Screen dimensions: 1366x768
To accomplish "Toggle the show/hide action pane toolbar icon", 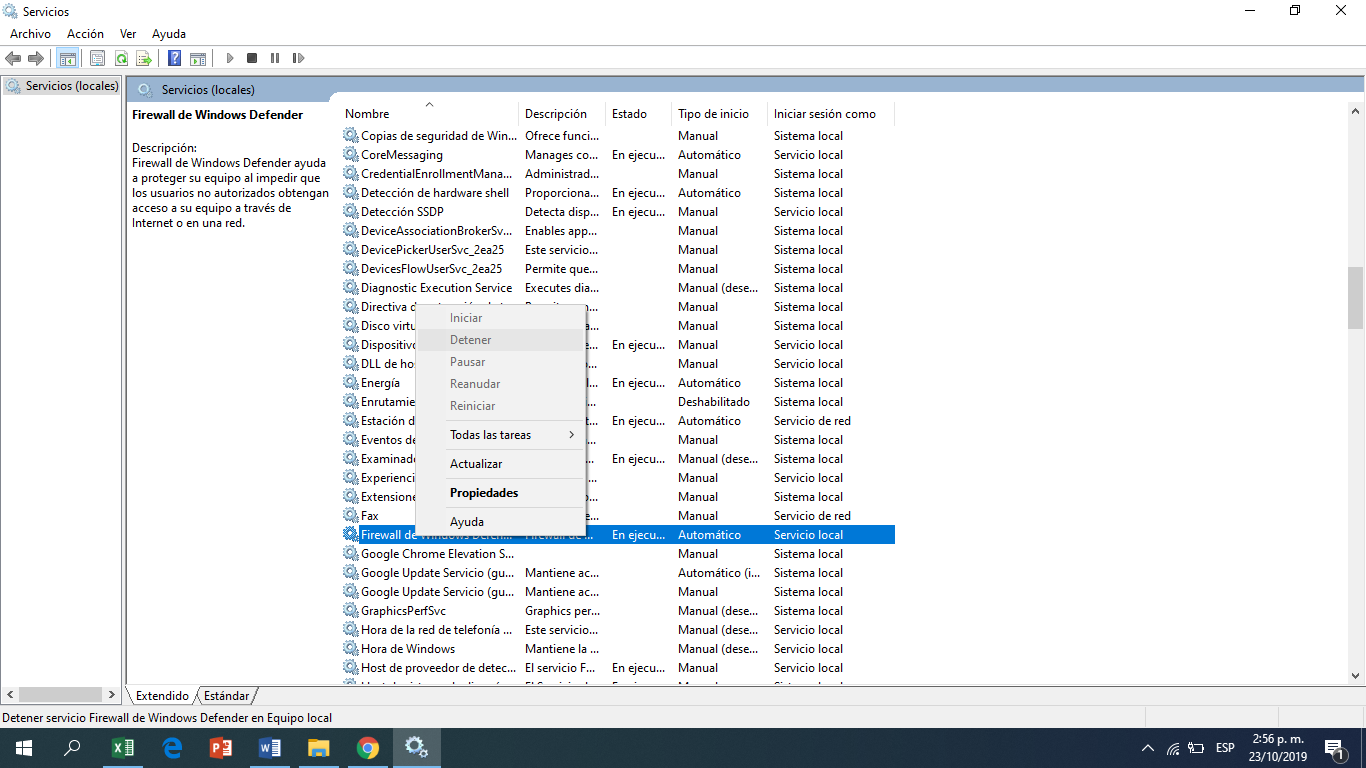I will click(x=198, y=58).
